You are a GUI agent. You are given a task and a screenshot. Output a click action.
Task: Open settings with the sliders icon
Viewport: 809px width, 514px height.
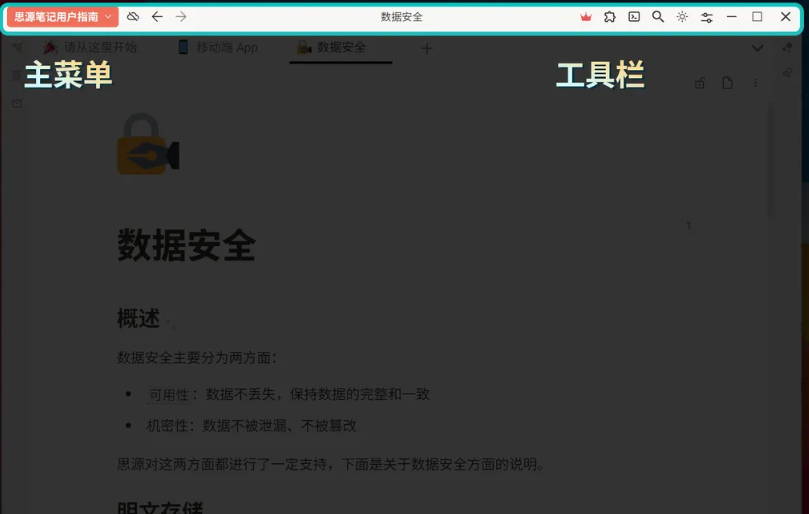706,17
